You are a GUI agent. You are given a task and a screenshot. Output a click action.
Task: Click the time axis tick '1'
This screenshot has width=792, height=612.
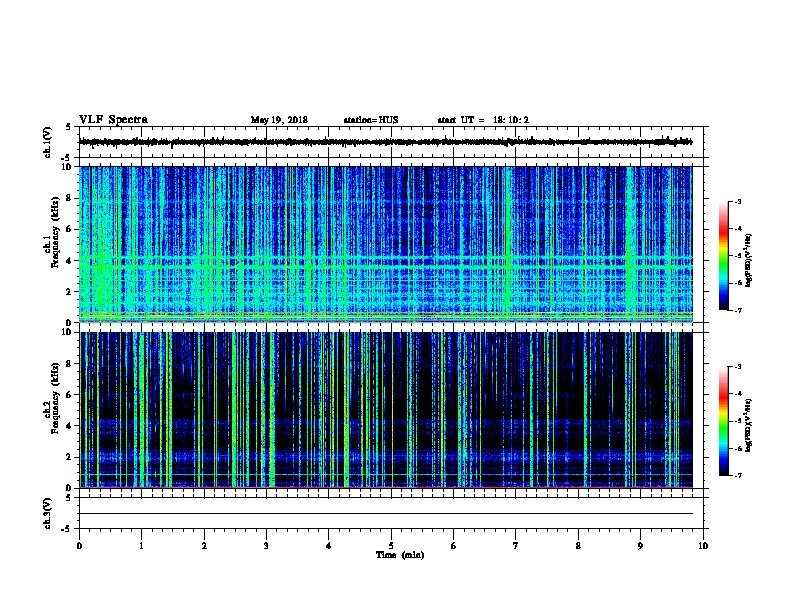(x=141, y=545)
